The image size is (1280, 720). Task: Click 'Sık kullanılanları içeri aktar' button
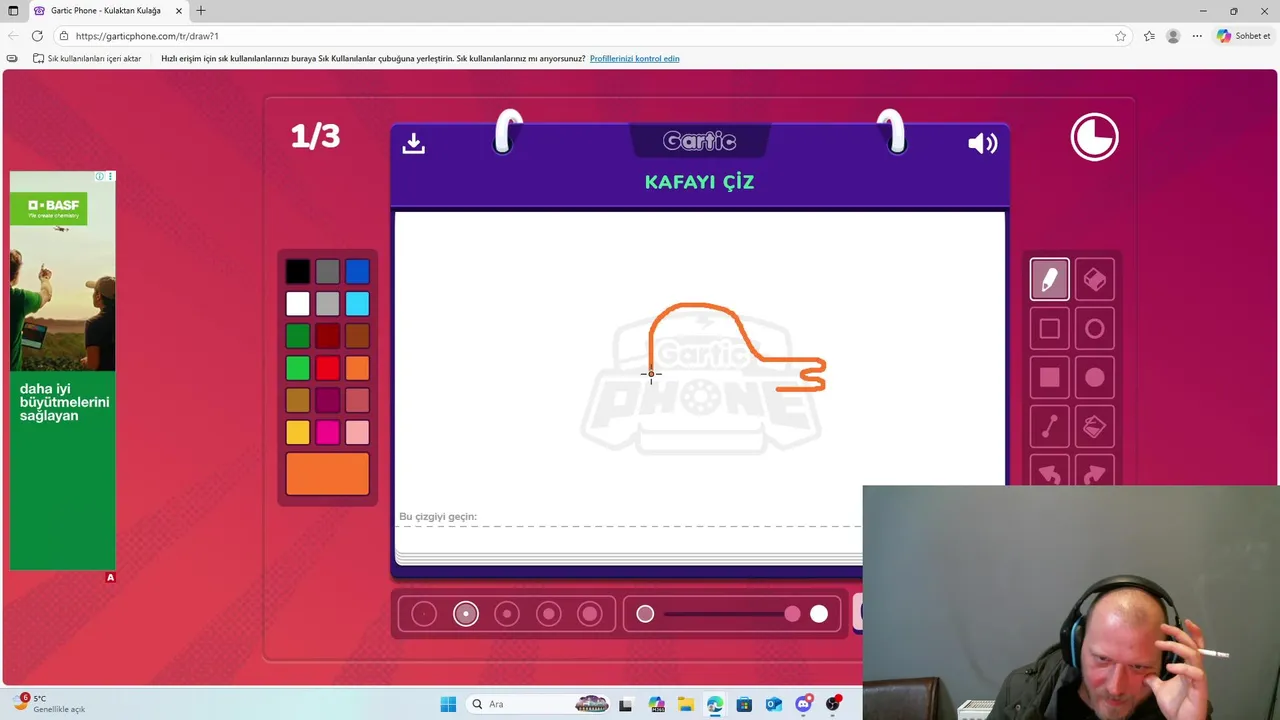click(x=87, y=59)
